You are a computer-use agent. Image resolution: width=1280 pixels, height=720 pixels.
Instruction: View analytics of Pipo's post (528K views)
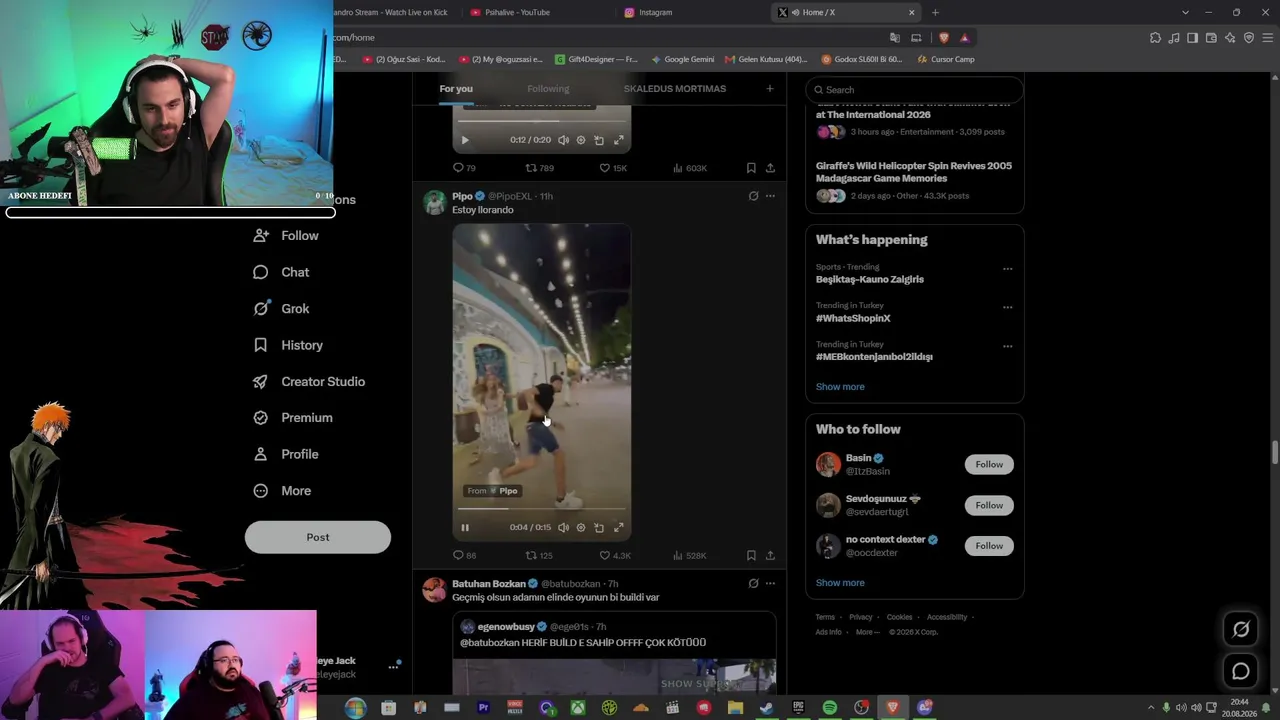coord(690,555)
